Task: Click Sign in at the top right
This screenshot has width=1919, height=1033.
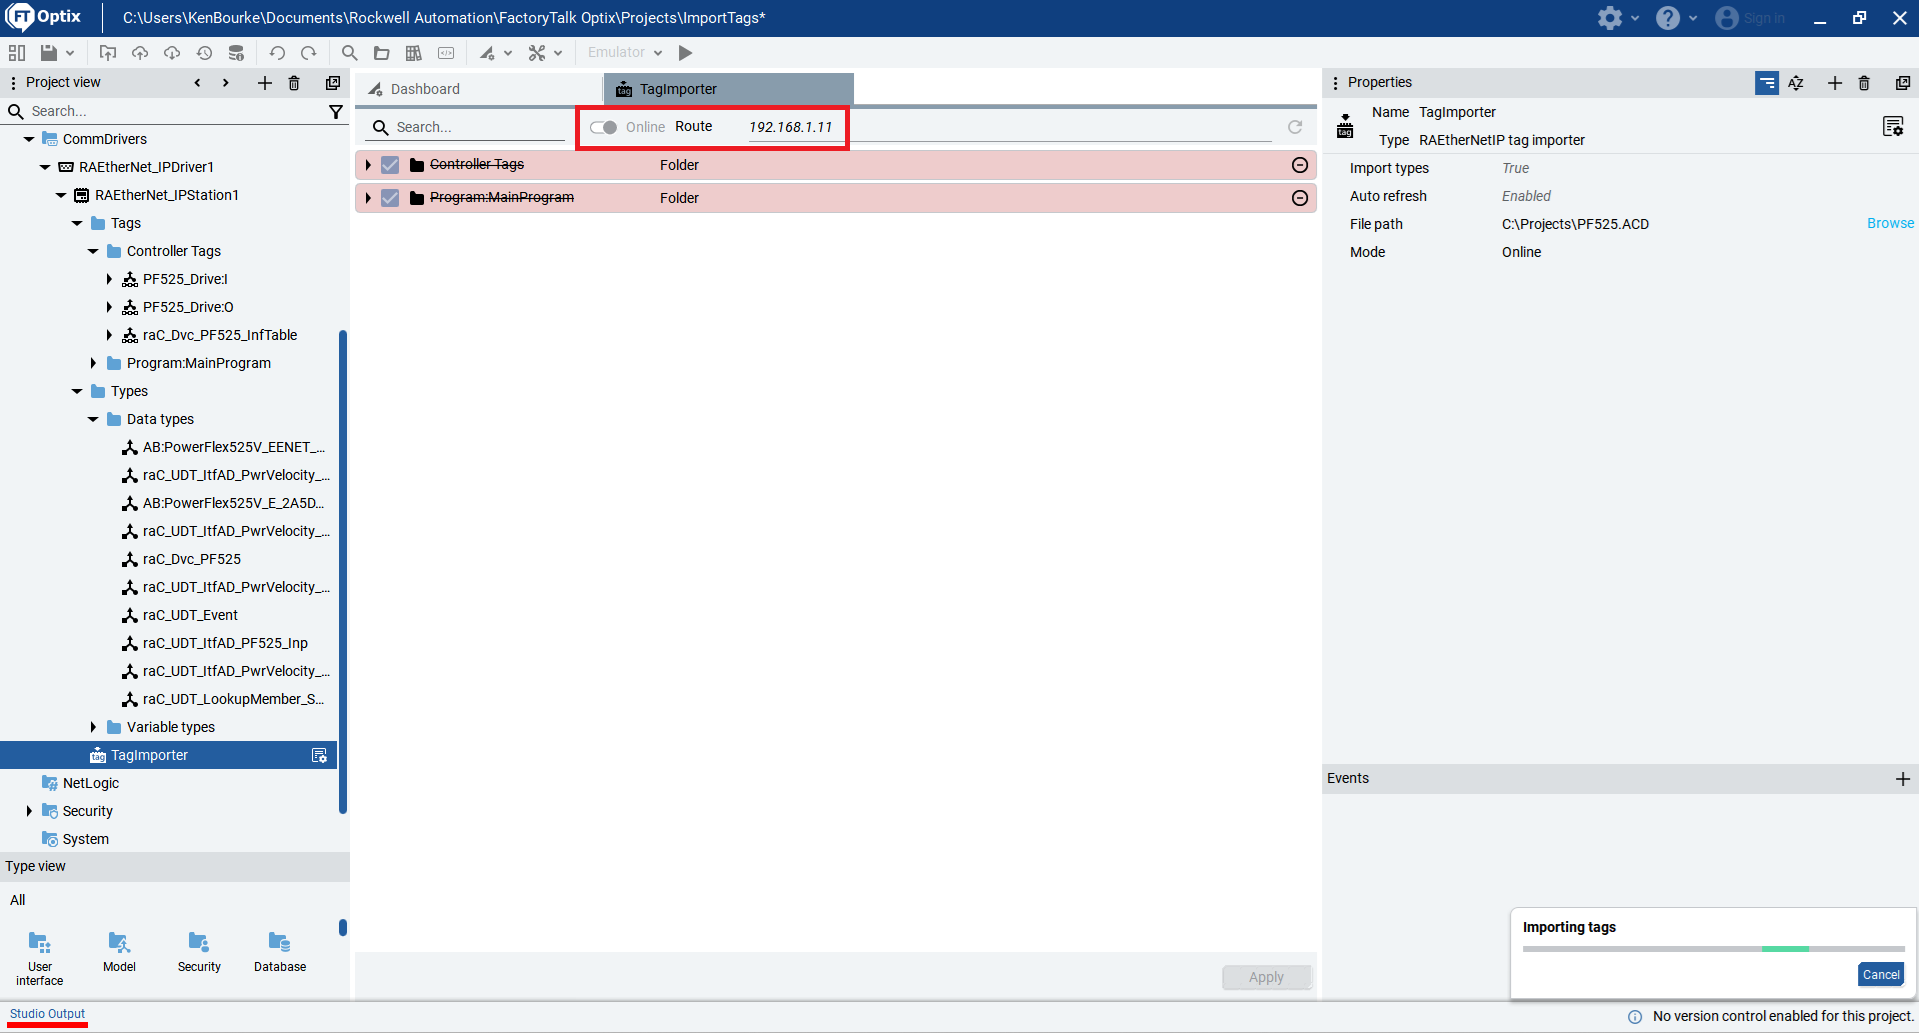Action: (1750, 18)
